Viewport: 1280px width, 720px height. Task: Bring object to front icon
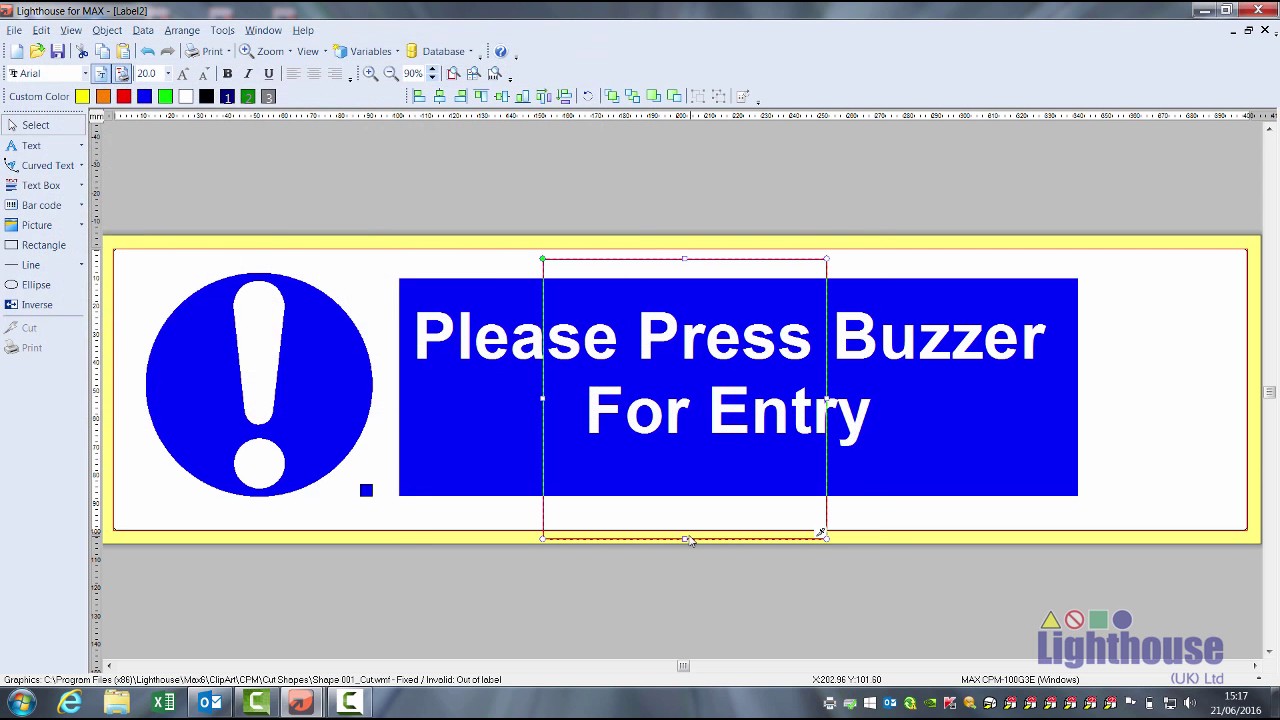611,96
